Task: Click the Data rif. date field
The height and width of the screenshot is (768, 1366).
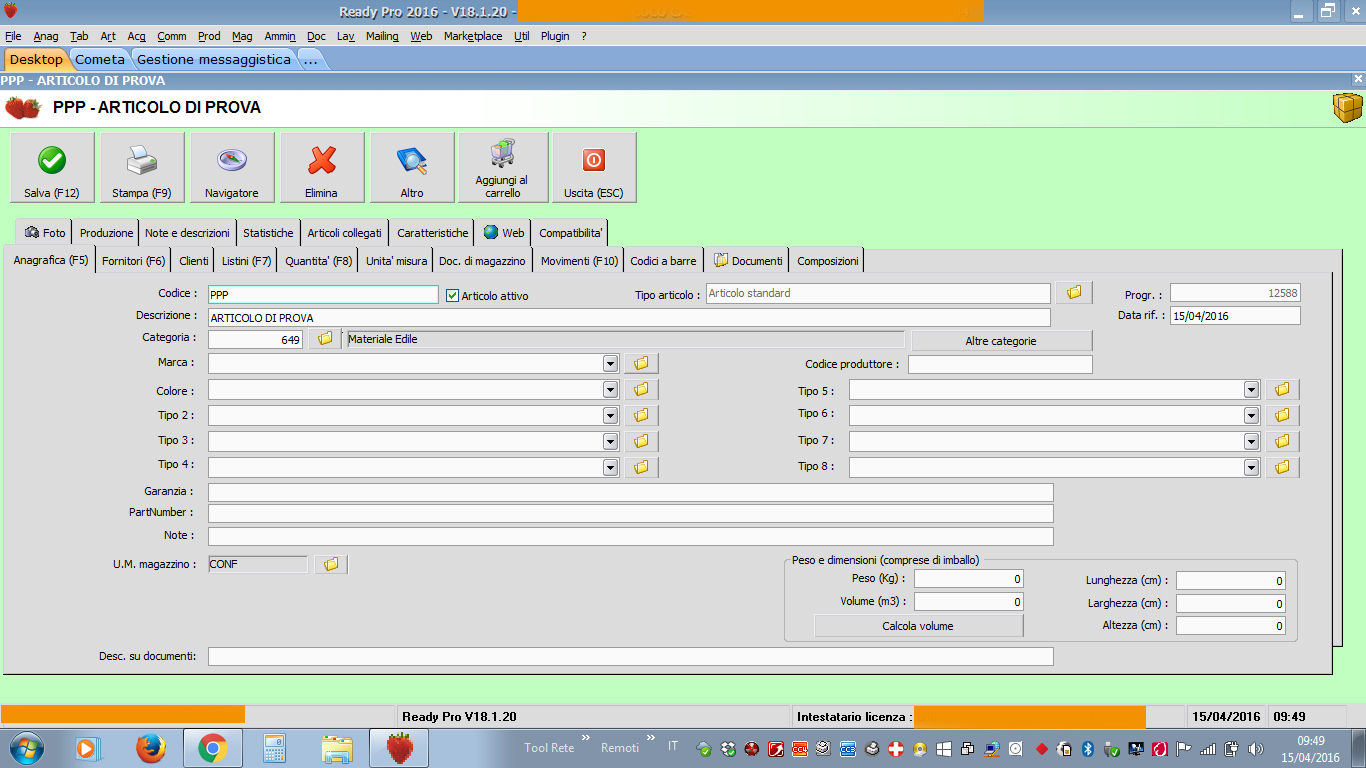Action: (1235, 316)
